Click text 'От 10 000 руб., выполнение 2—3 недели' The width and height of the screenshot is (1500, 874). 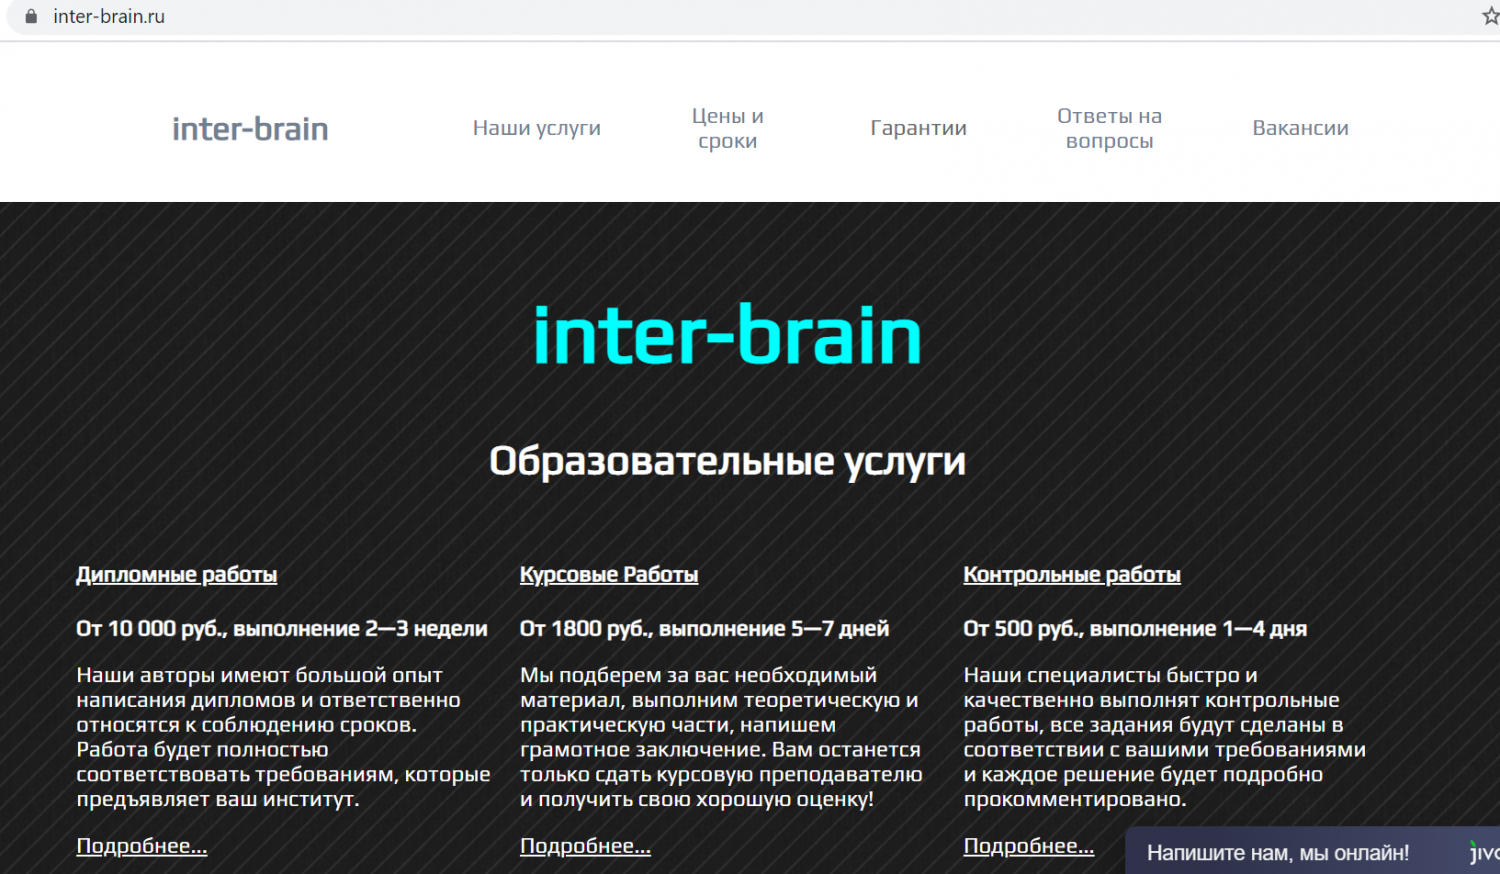(x=282, y=629)
